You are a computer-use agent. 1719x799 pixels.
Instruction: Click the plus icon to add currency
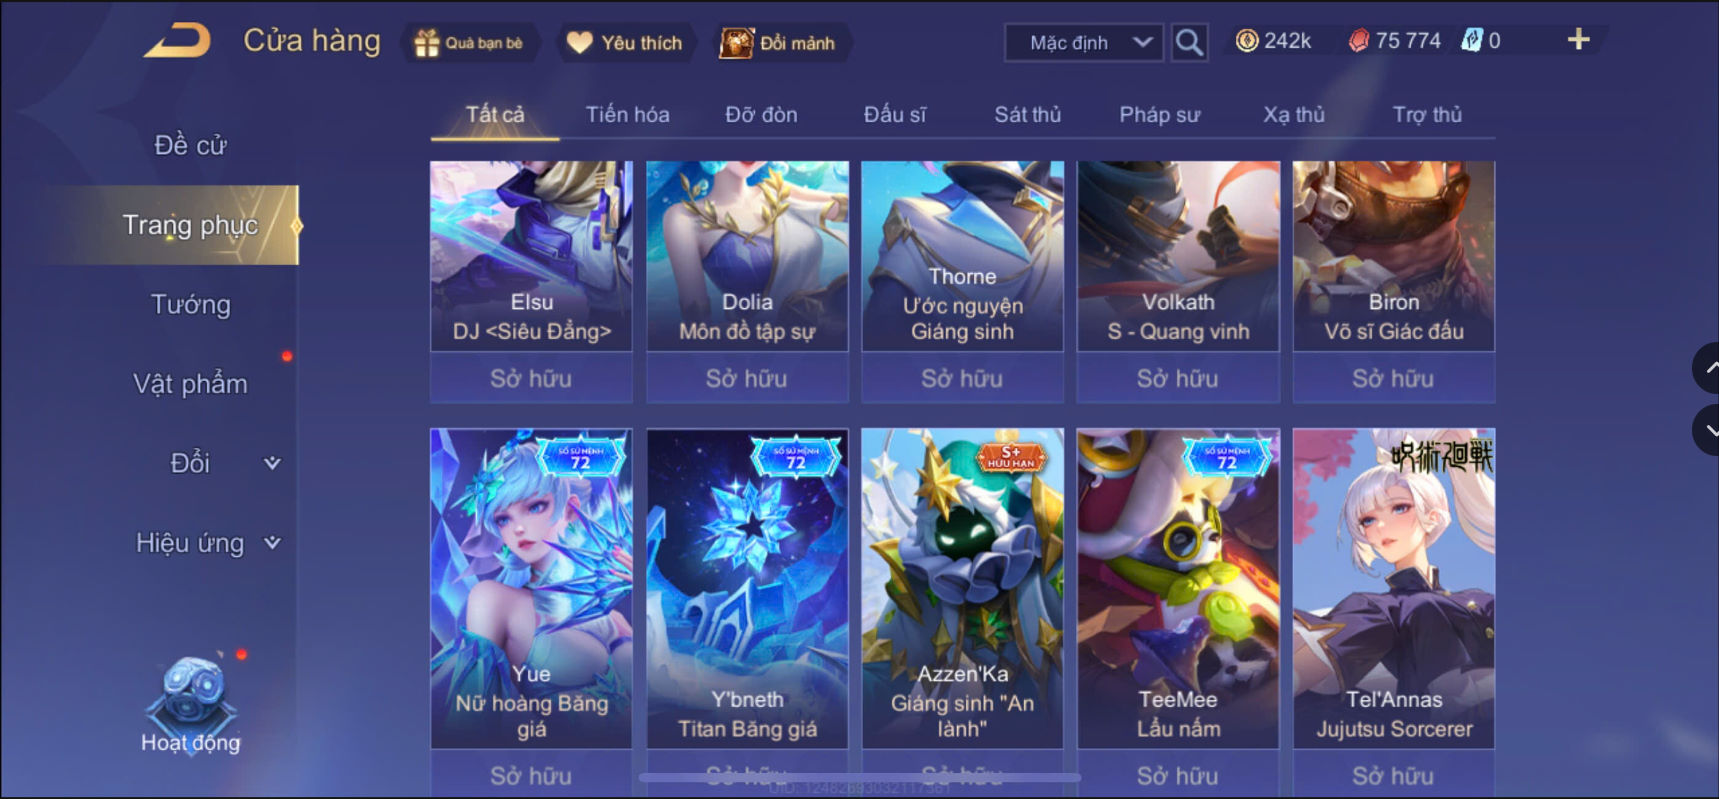pyautogui.click(x=1578, y=40)
